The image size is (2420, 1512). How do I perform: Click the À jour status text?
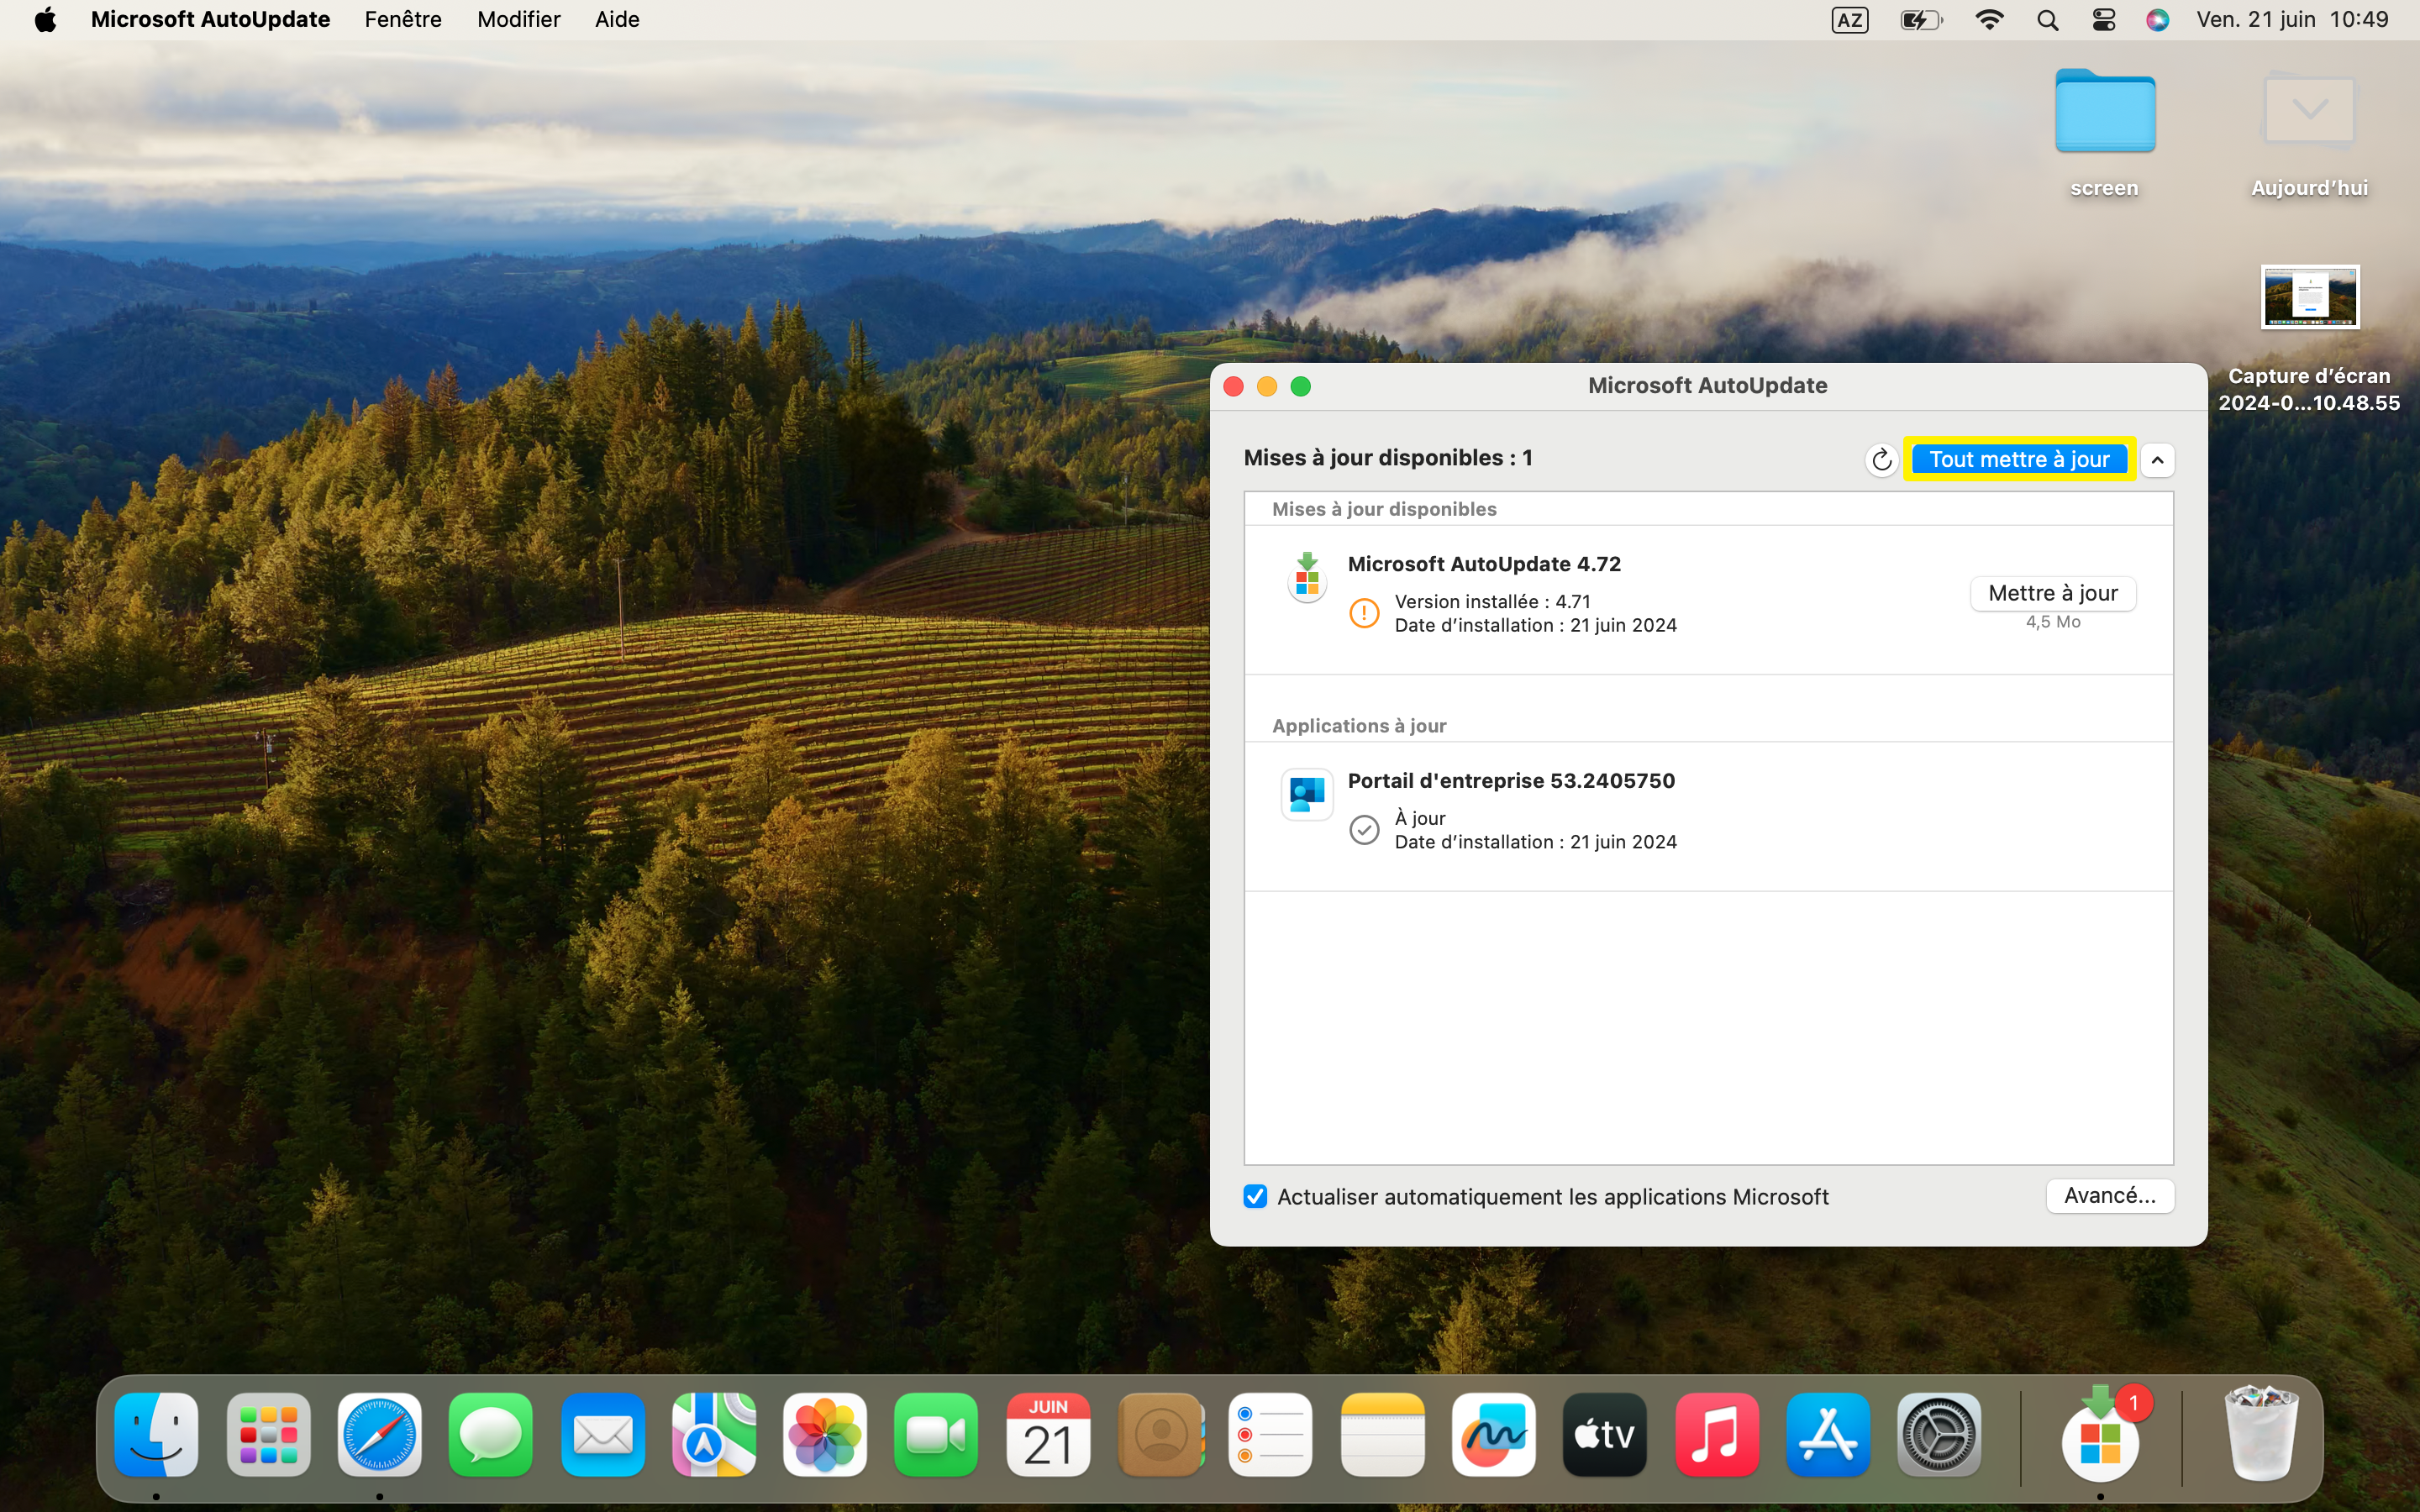coord(1420,818)
